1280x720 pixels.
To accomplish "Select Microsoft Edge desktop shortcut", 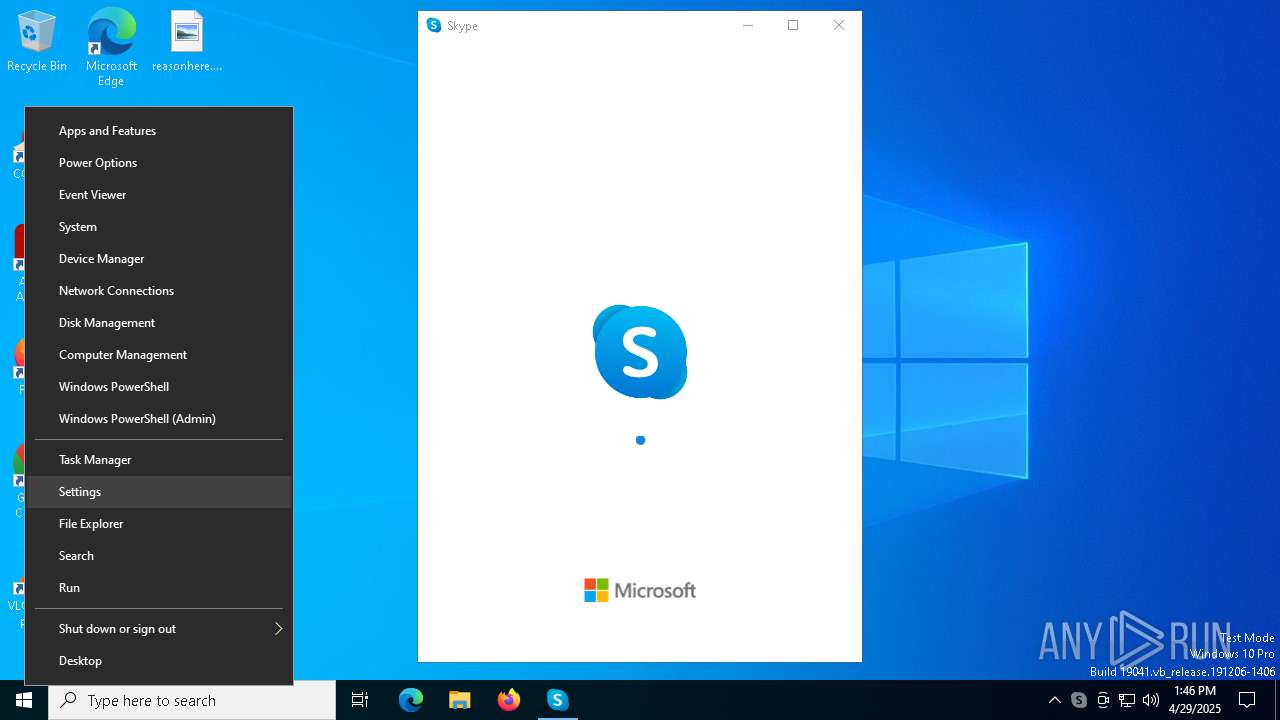I will (x=111, y=48).
